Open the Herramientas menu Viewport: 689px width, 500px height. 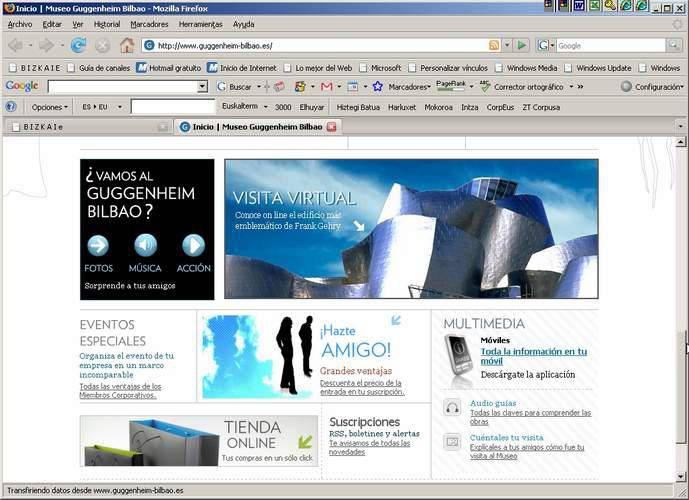tap(200, 25)
